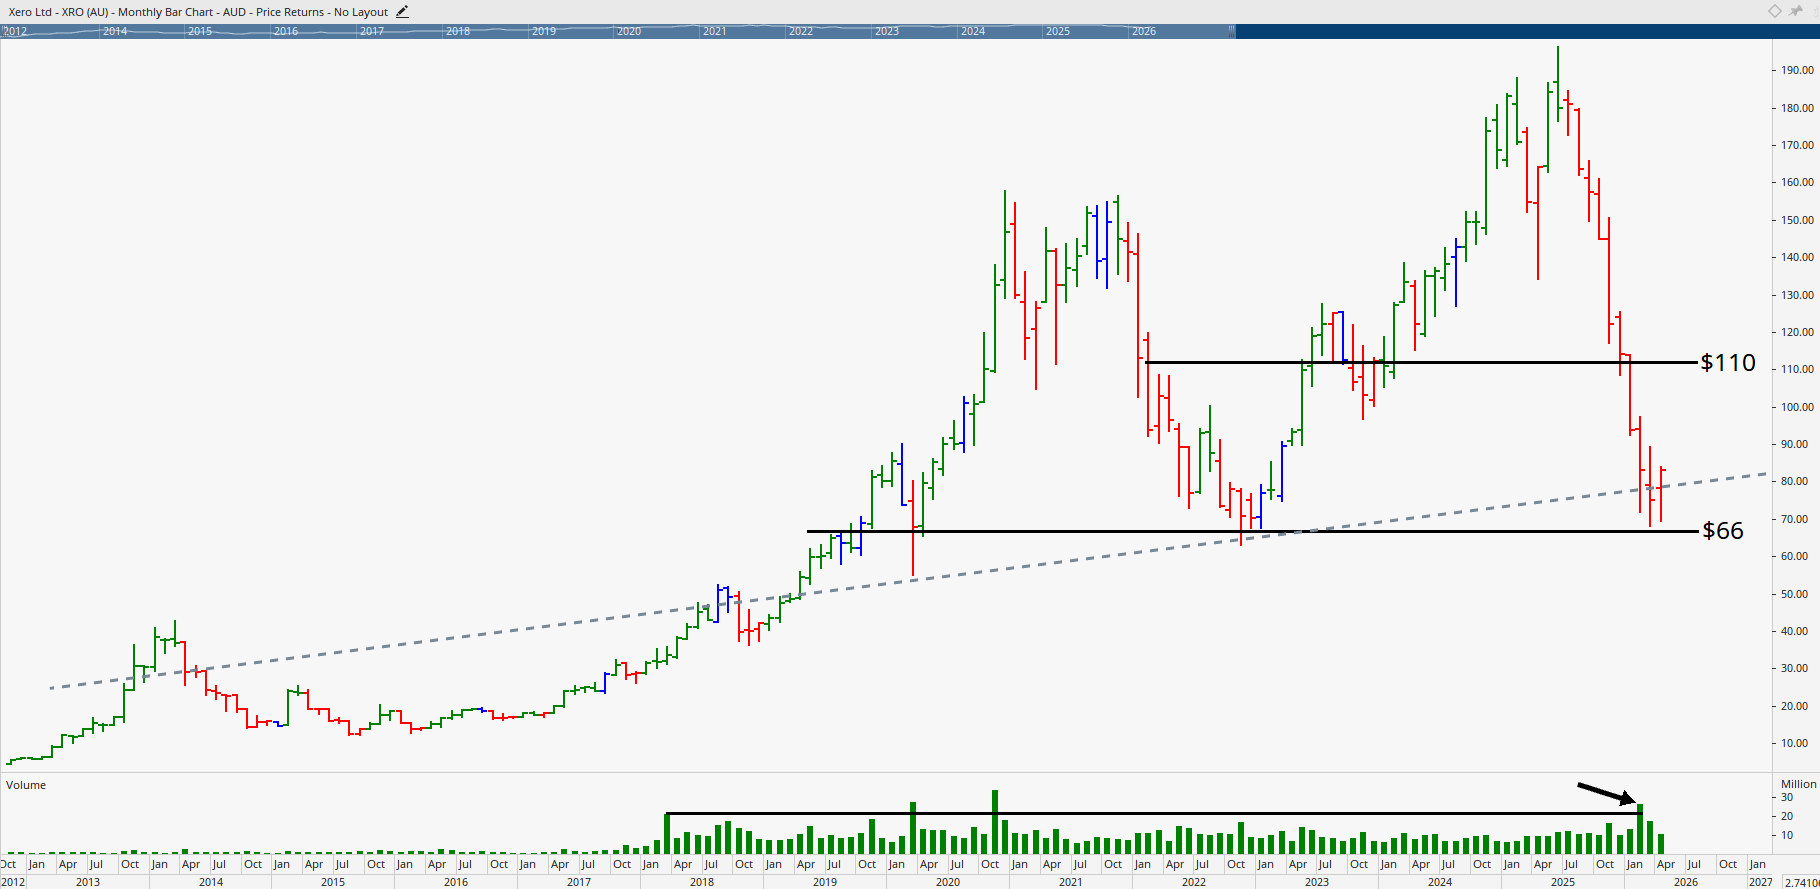This screenshot has height=889, width=1820.
Task: Click the 2025 year label on bottom time axis
Action: pyautogui.click(x=1563, y=882)
